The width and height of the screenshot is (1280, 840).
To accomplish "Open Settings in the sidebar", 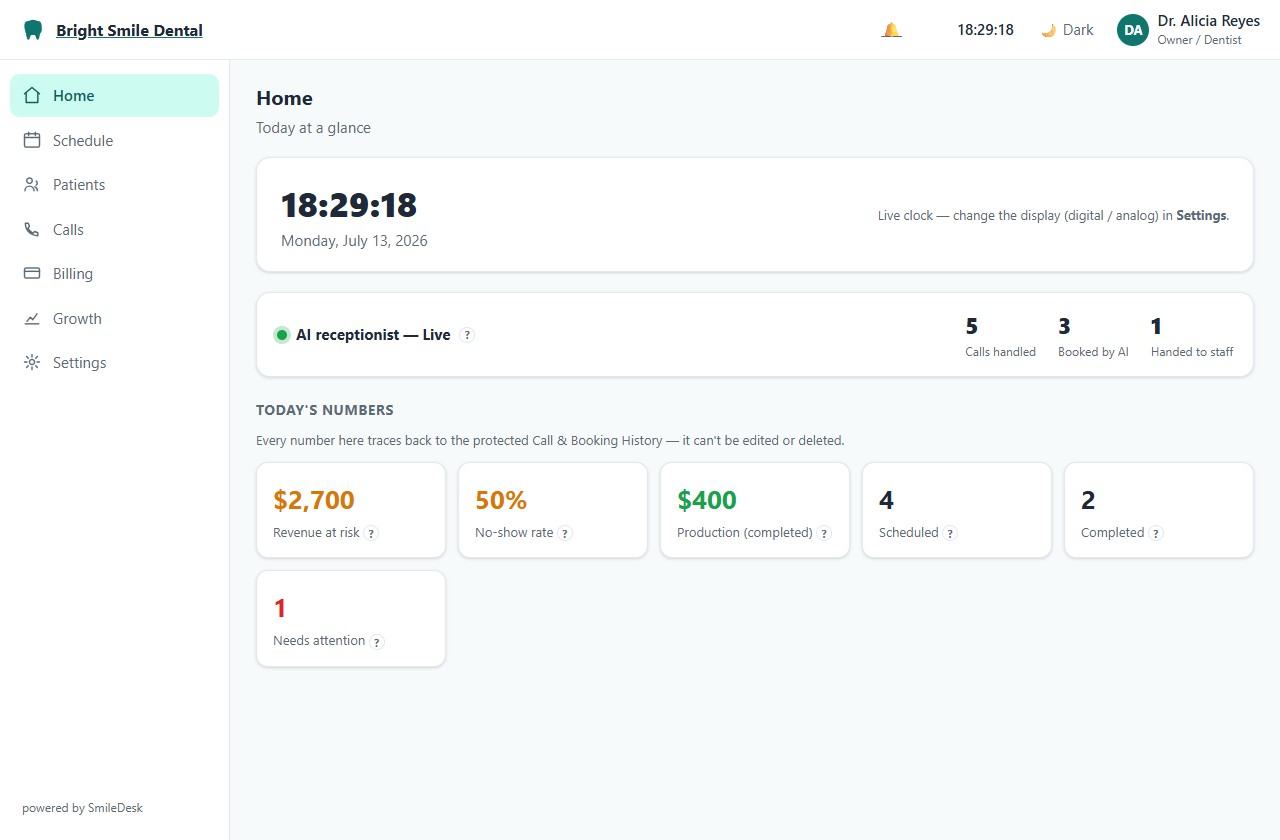I will [114, 363].
